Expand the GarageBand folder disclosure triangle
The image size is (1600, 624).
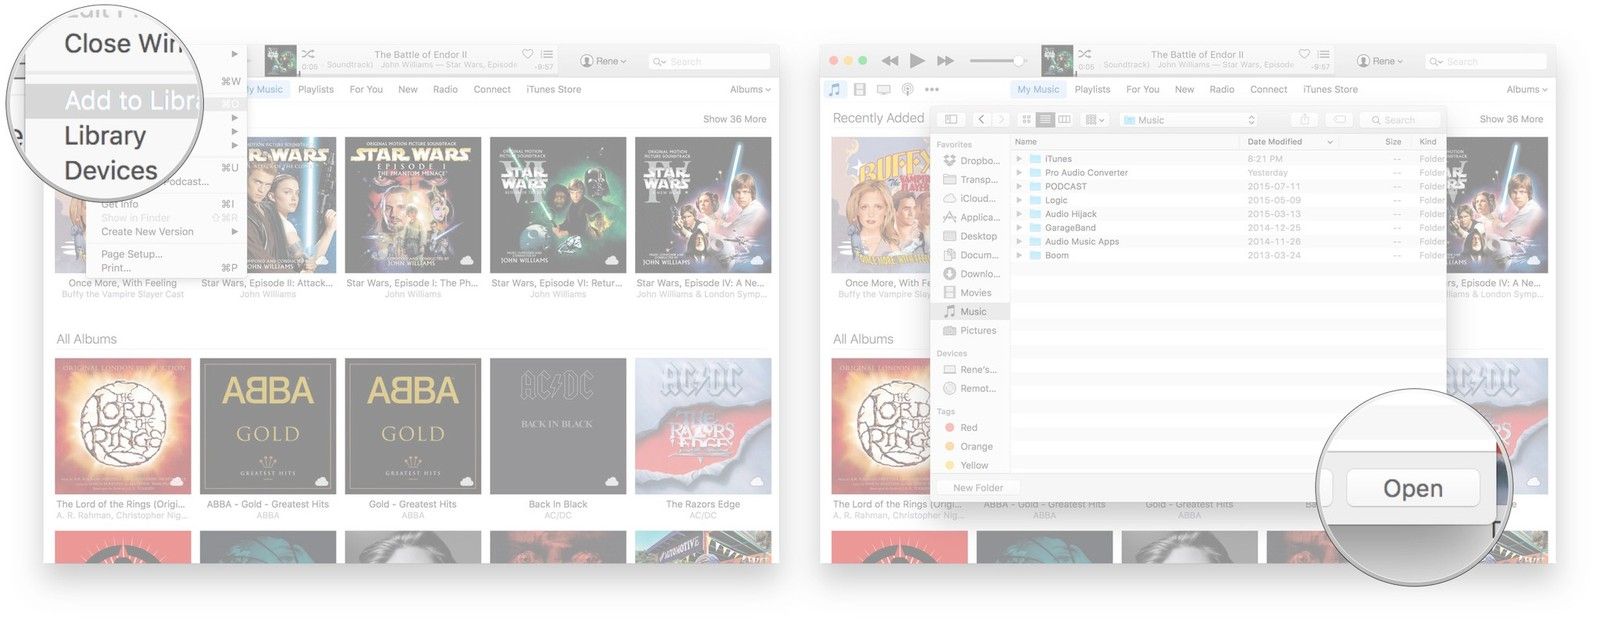point(1019,228)
